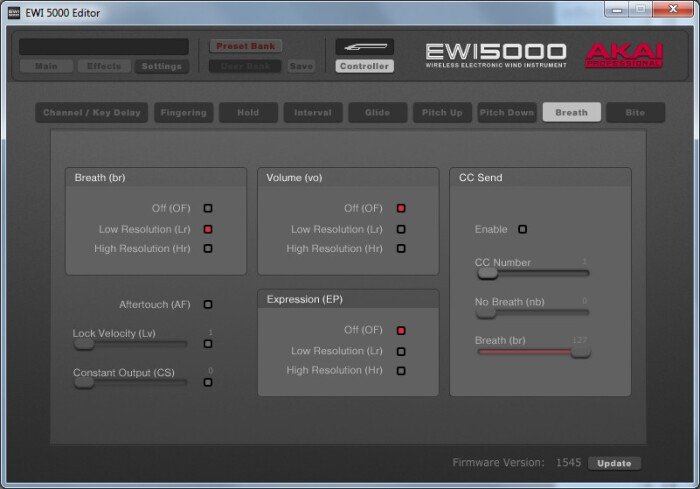Switch to the Interval tab
Screen dimensions: 700x489
tap(313, 113)
